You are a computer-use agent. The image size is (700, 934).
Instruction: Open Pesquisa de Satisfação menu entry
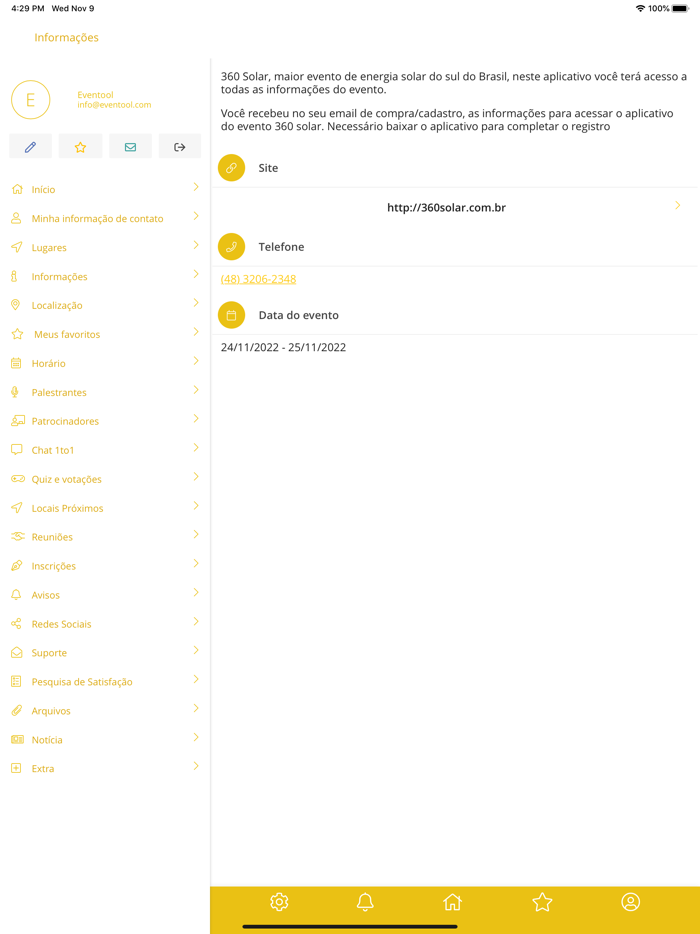(x=81, y=682)
